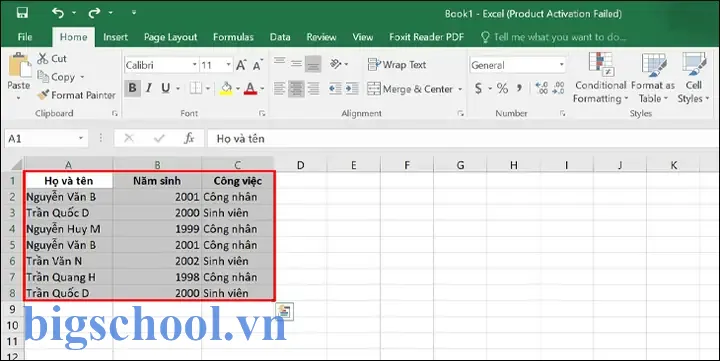
Task: Click Merge & Center
Action: click(410, 89)
